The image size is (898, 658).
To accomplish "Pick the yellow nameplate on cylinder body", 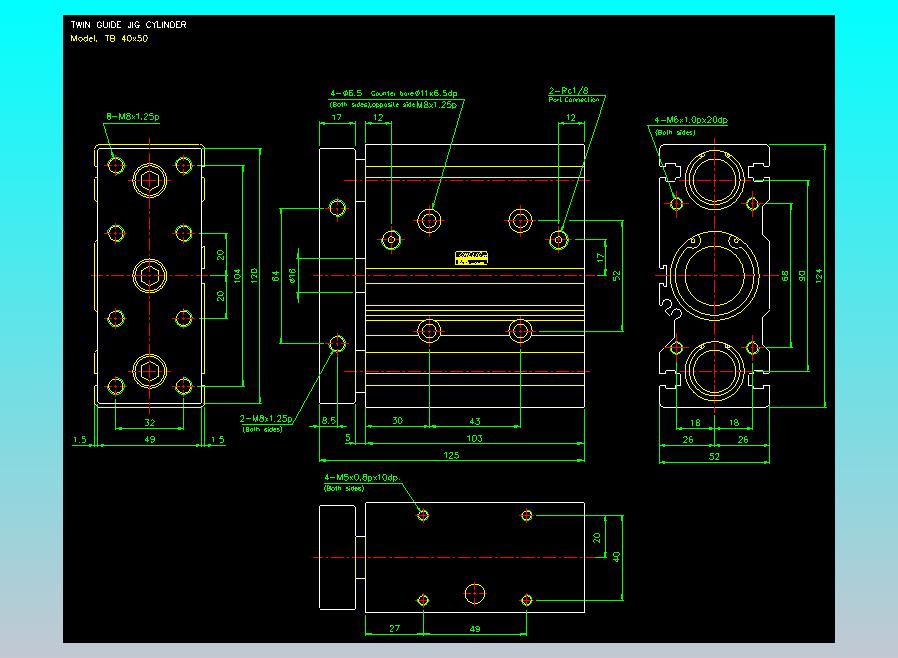I will 471,257.
